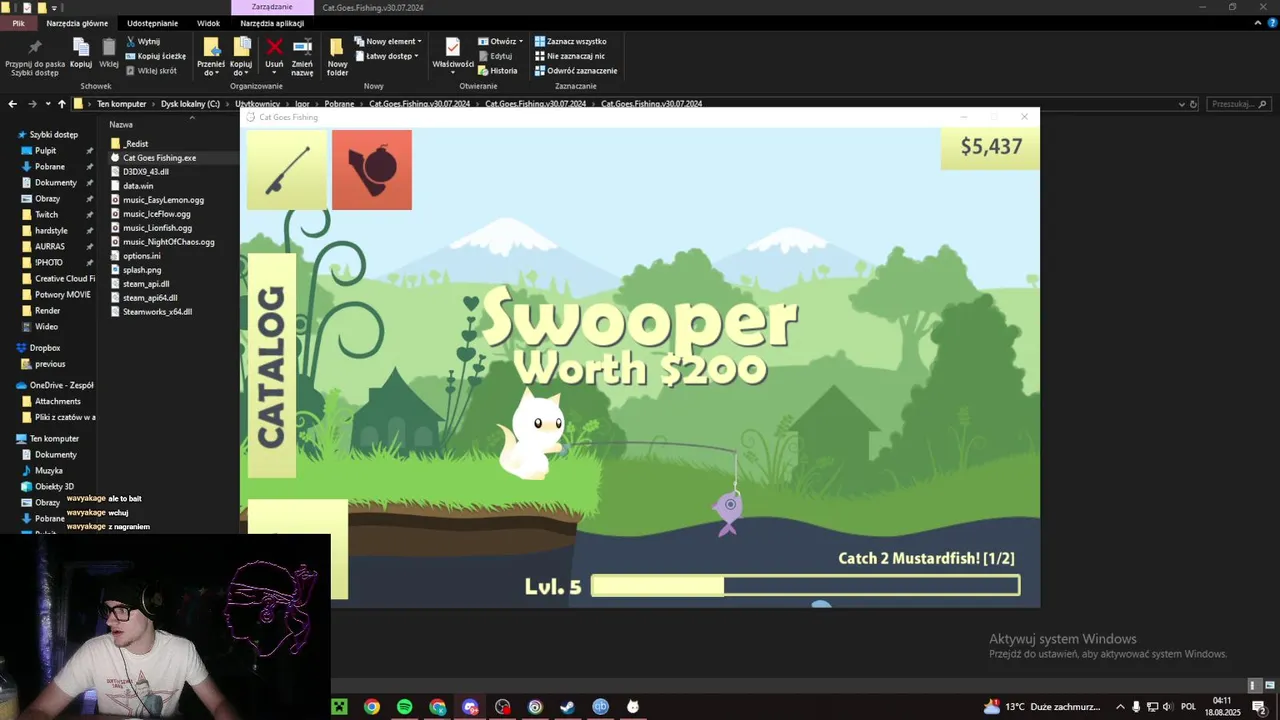The width and height of the screenshot is (1280, 720).
Task: Open the notification center icon in tray
Action: [1260, 707]
